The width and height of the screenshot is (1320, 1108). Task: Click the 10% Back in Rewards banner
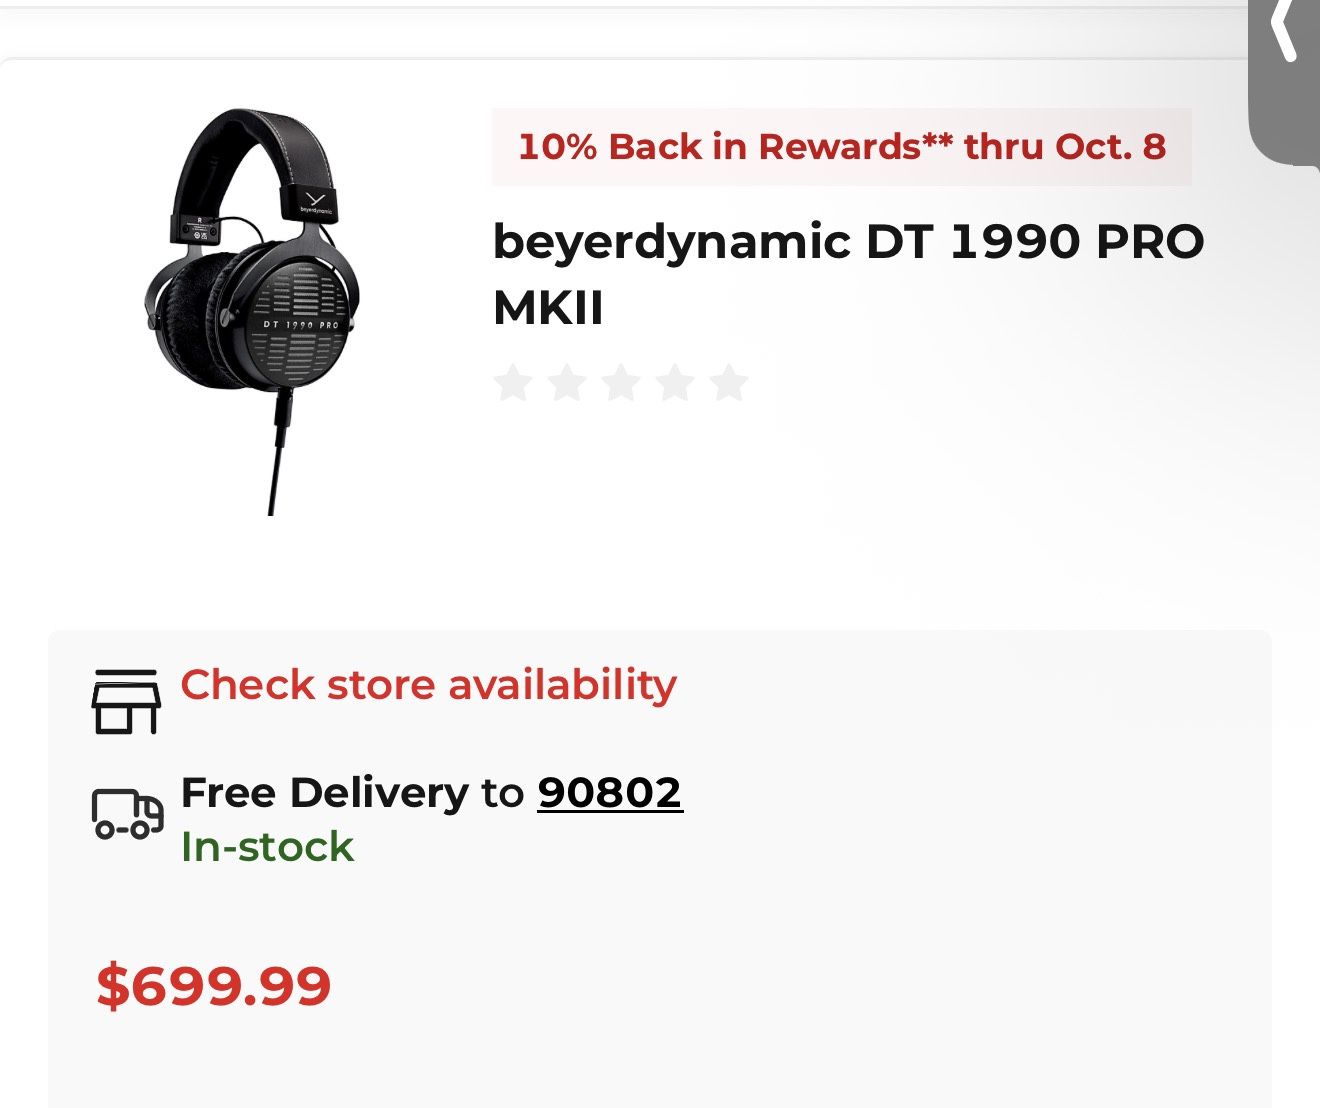click(x=842, y=147)
